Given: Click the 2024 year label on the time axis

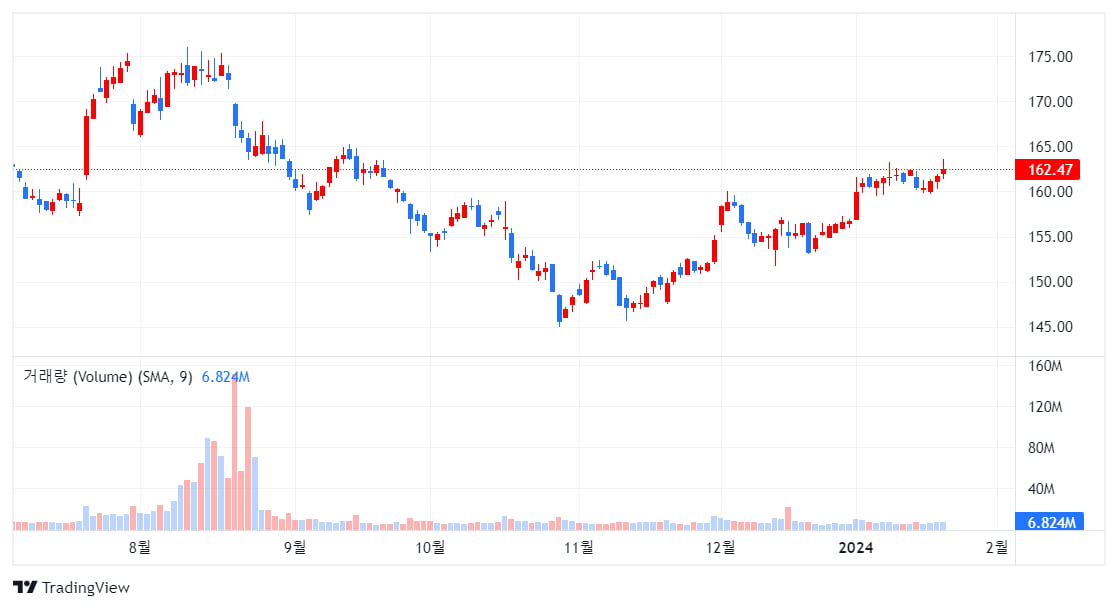Looking at the screenshot, I should (856, 547).
